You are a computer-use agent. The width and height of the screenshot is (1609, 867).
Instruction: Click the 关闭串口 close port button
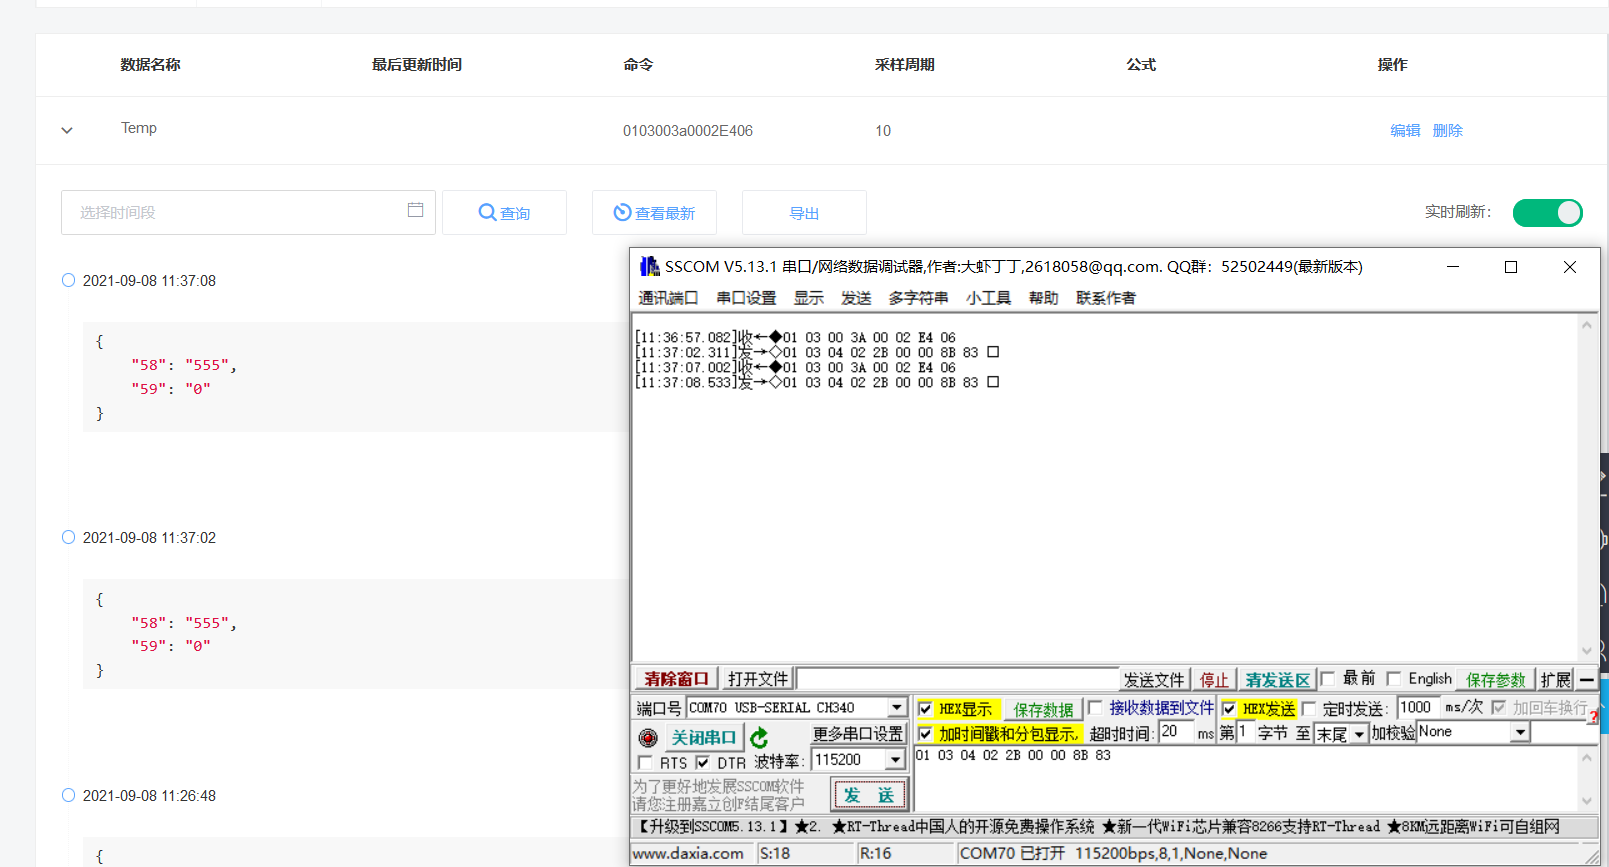[703, 737]
